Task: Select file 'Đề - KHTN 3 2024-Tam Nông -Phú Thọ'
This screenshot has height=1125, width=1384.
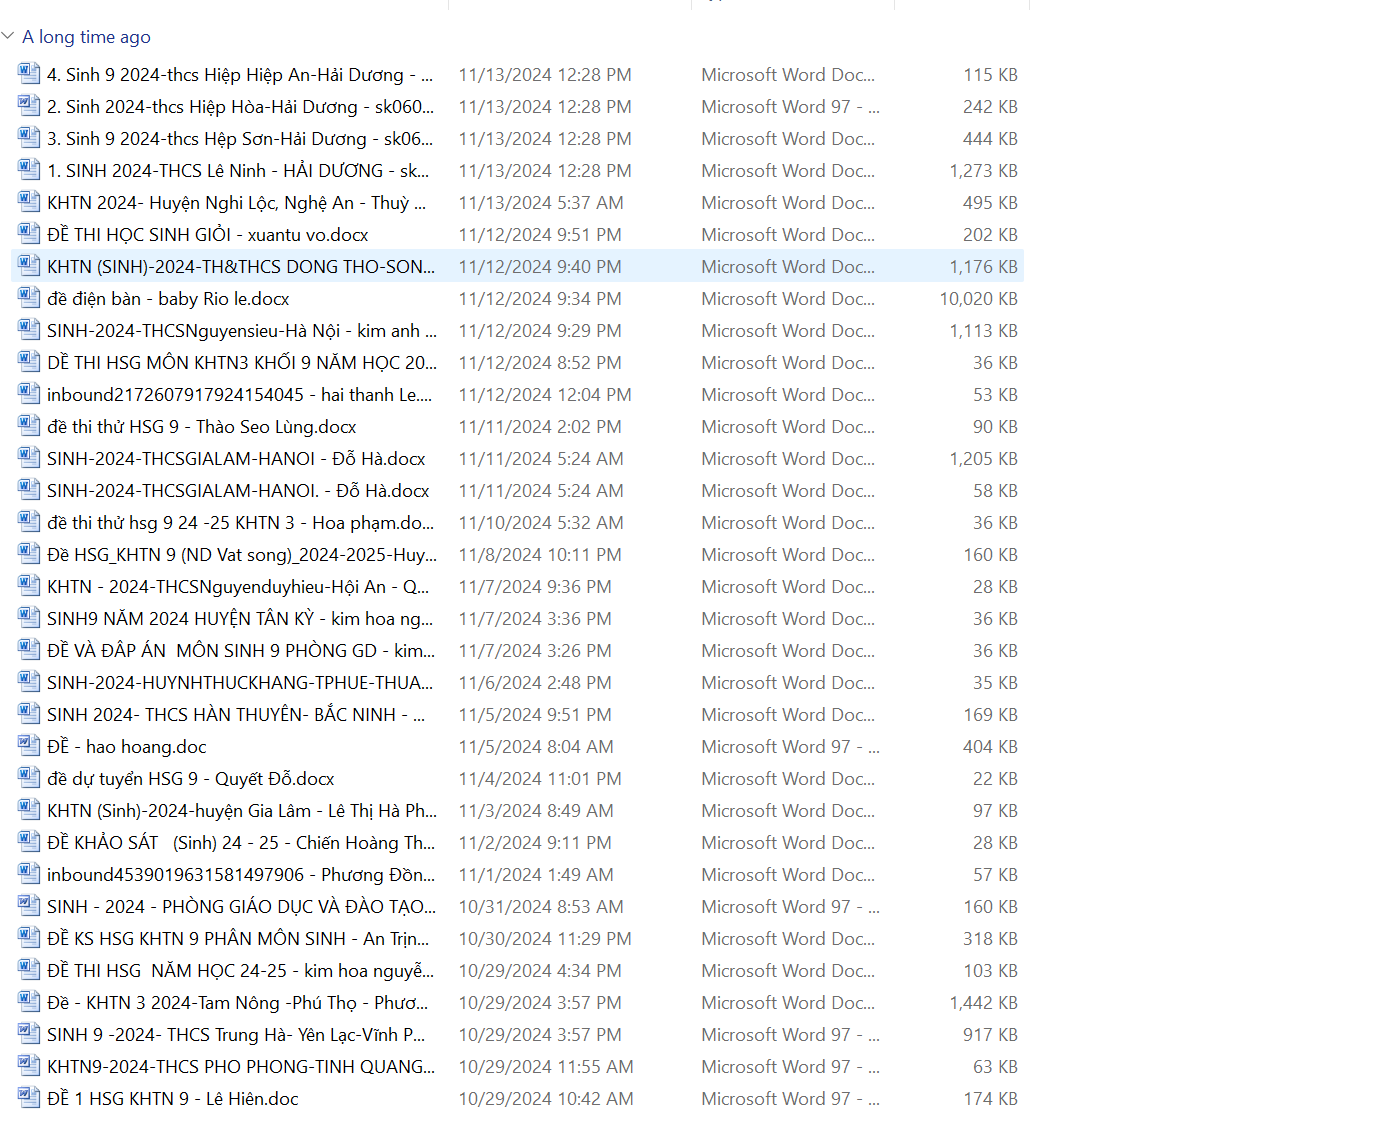Action: pos(237,1003)
